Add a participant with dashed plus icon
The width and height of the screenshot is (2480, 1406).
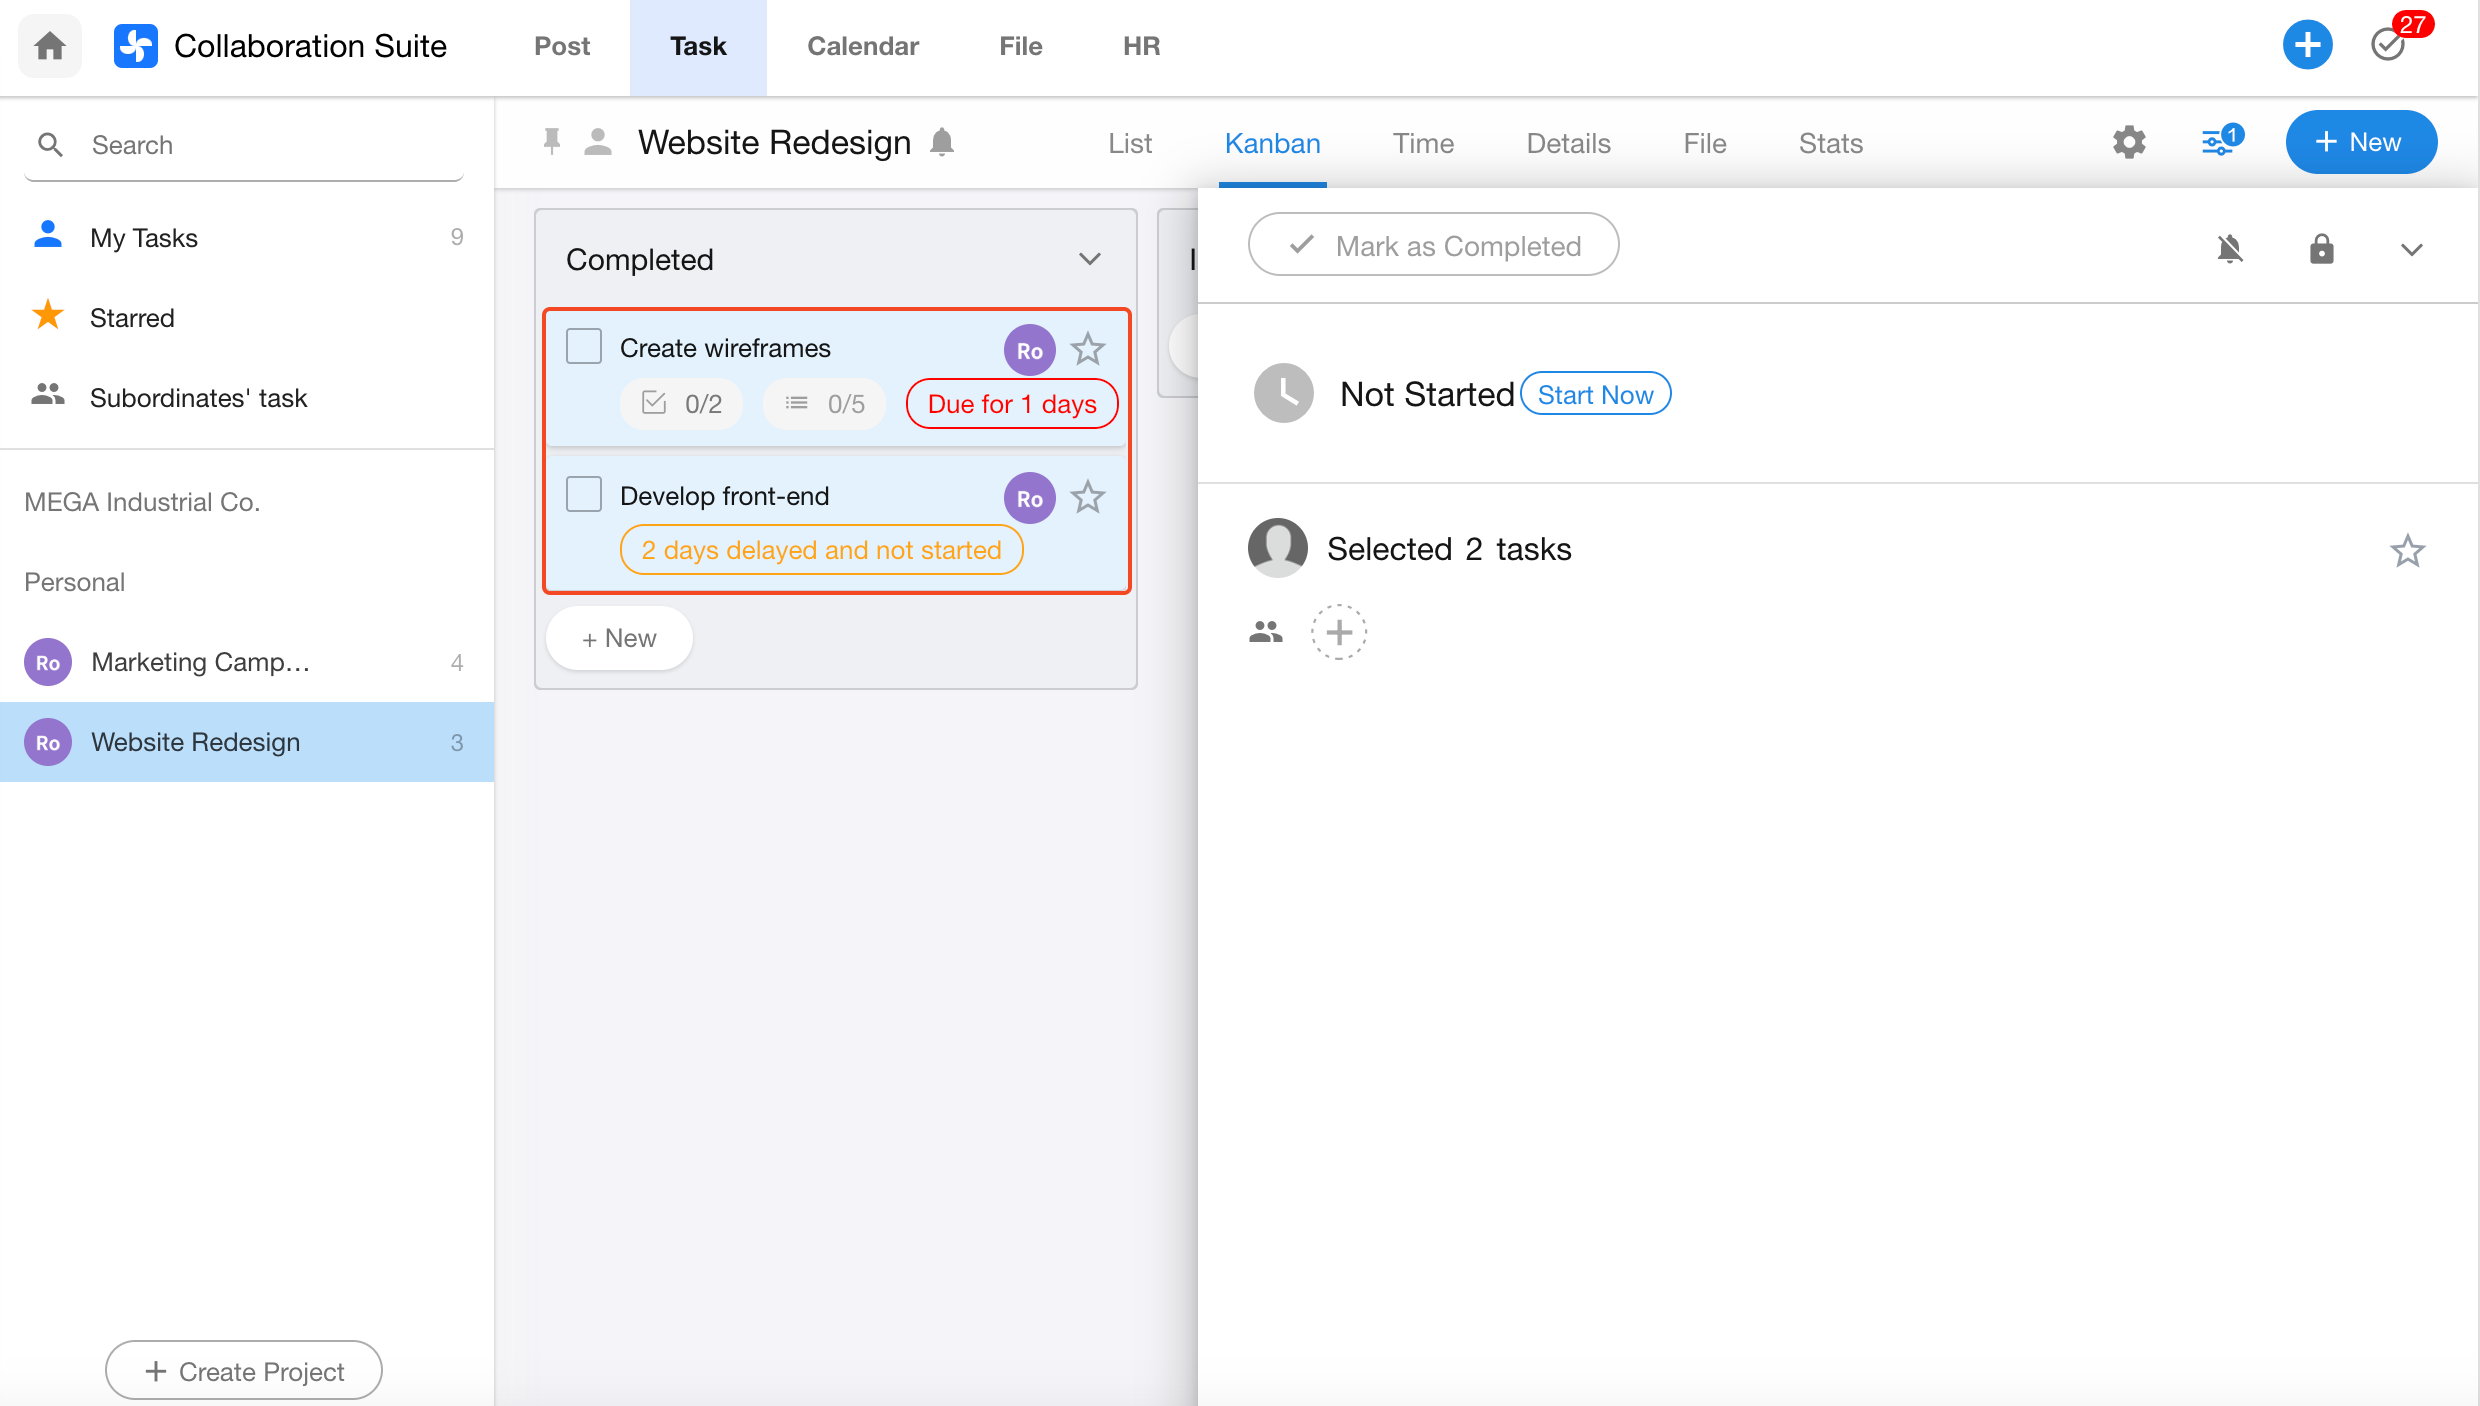point(1339,632)
